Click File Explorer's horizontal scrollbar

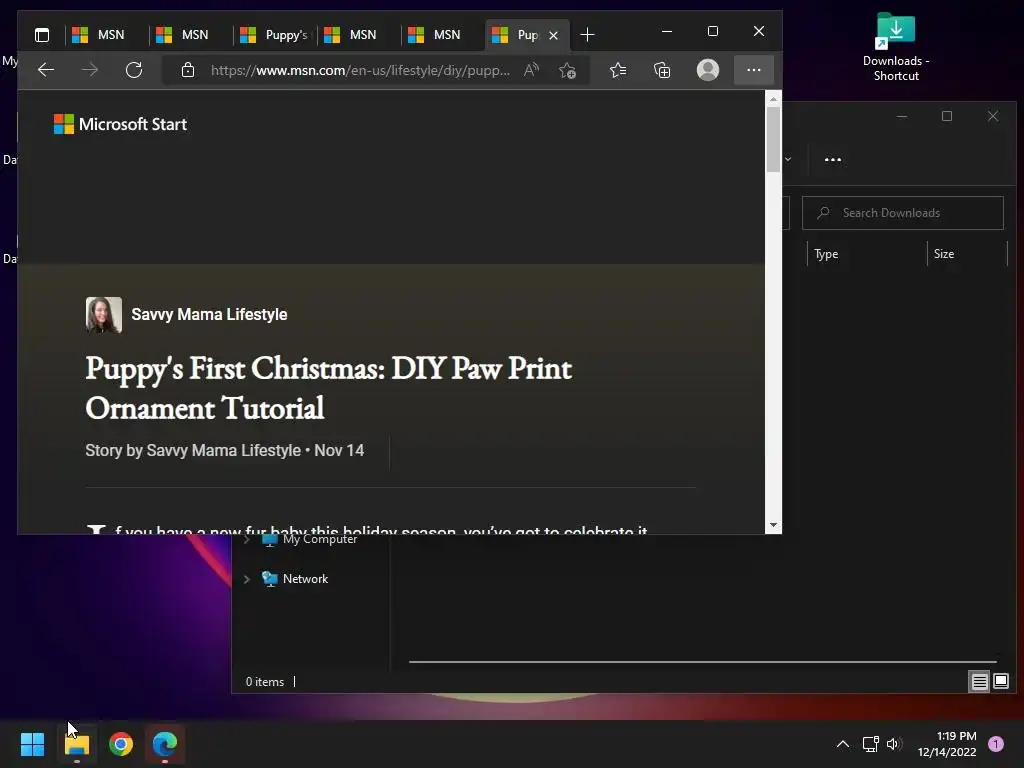point(703,662)
